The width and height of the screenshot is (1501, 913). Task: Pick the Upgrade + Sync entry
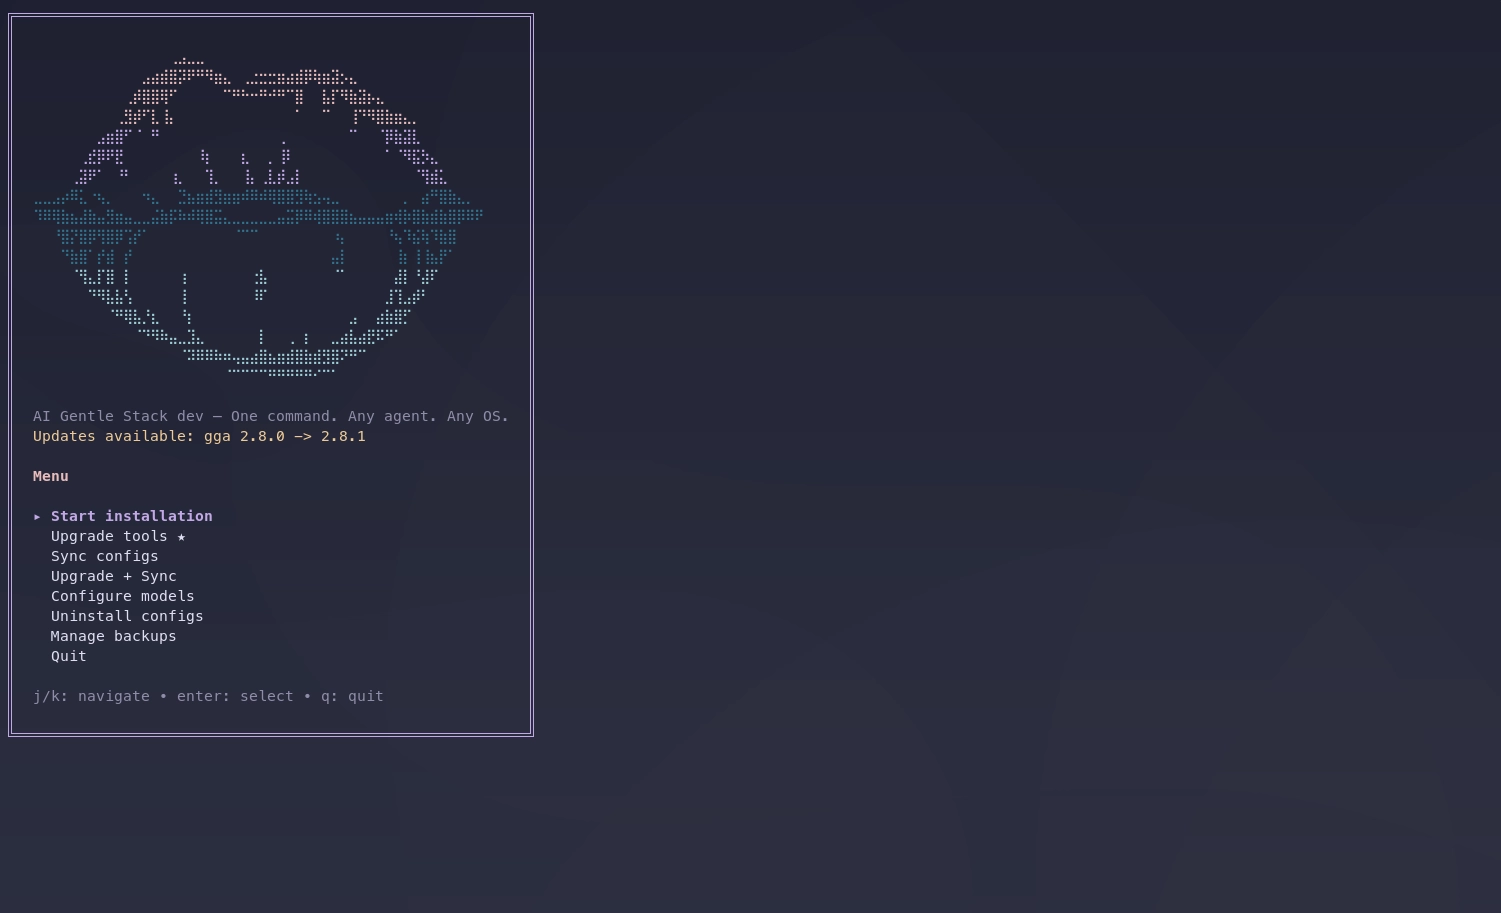(x=114, y=576)
